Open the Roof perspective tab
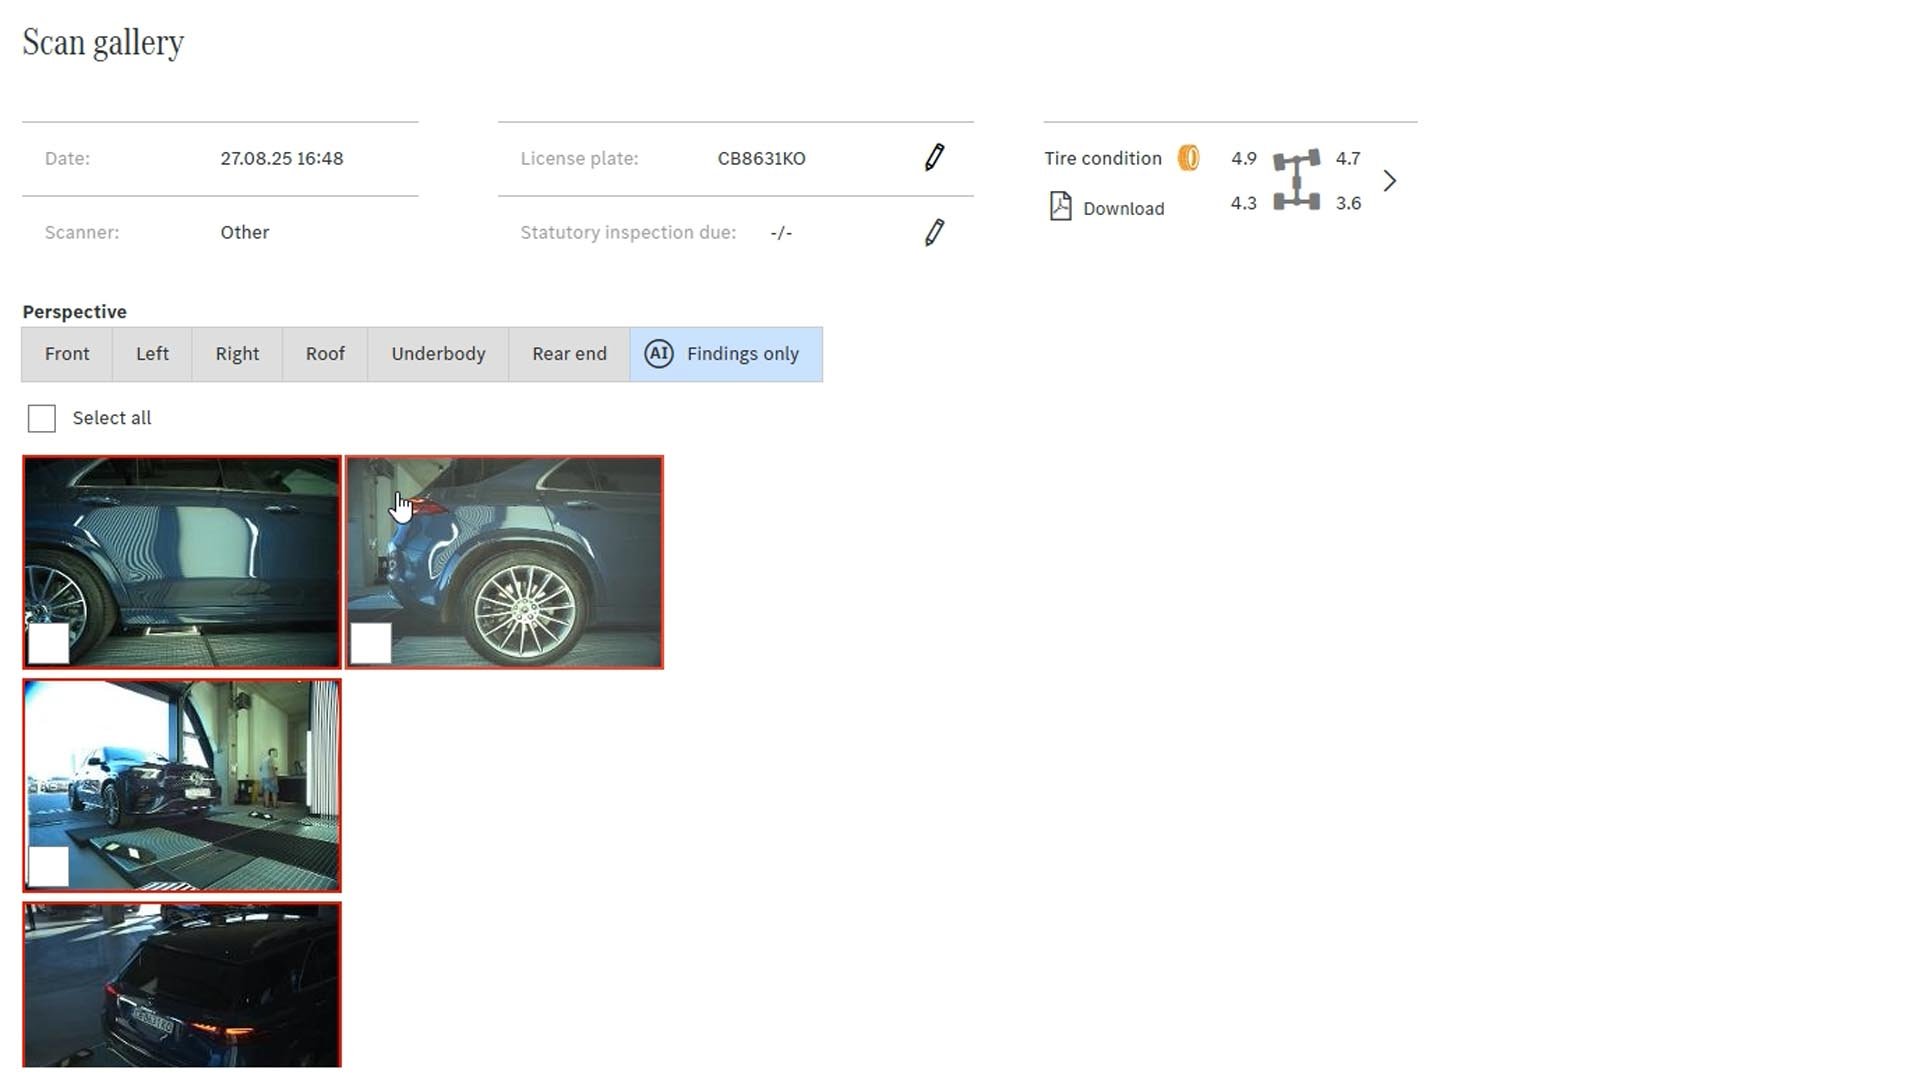The height and width of the screenshot is (1080, 1920). pyautogui.click(x=325, y=354)
